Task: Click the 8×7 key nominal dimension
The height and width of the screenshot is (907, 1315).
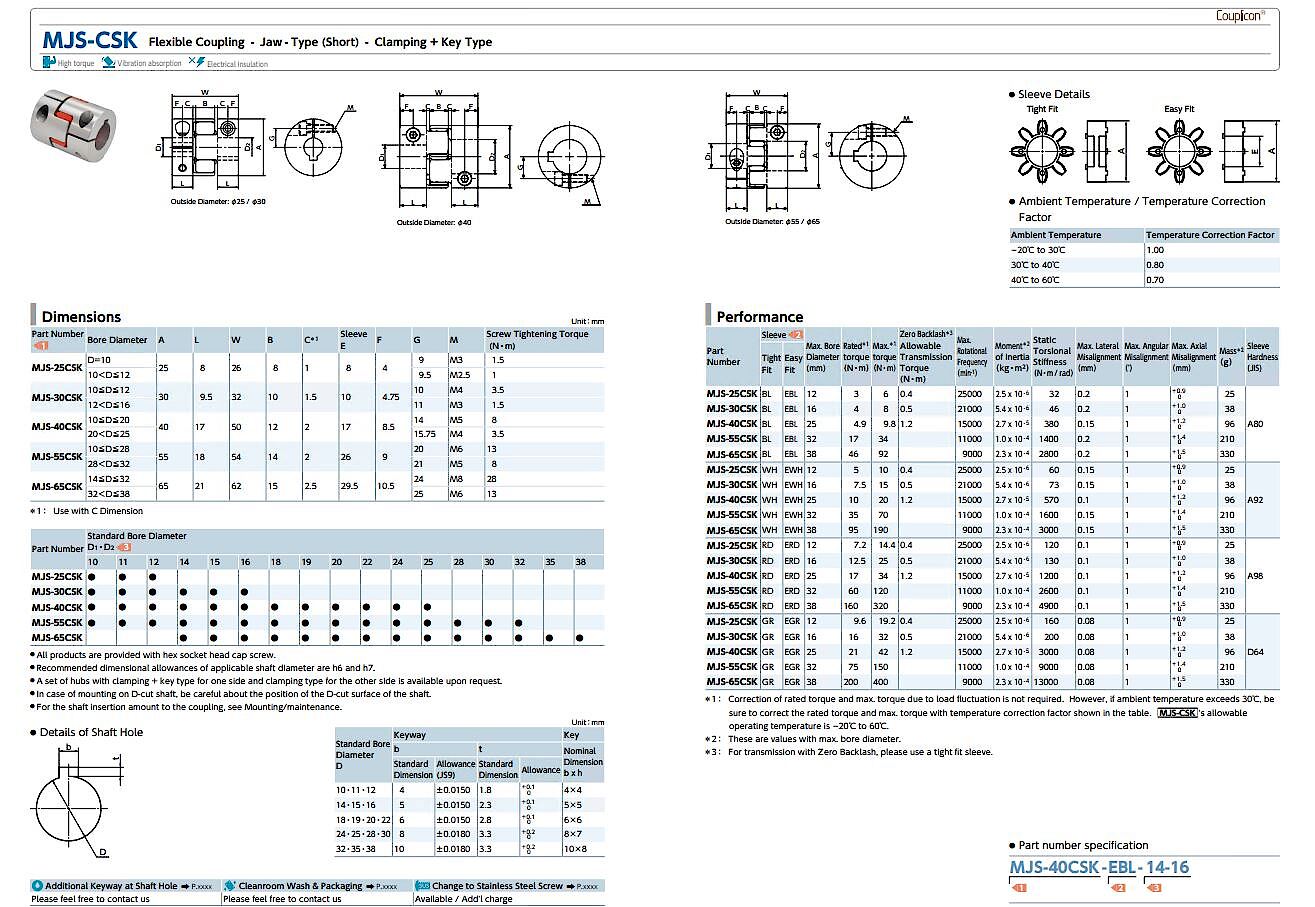Action: click(573, 835)
